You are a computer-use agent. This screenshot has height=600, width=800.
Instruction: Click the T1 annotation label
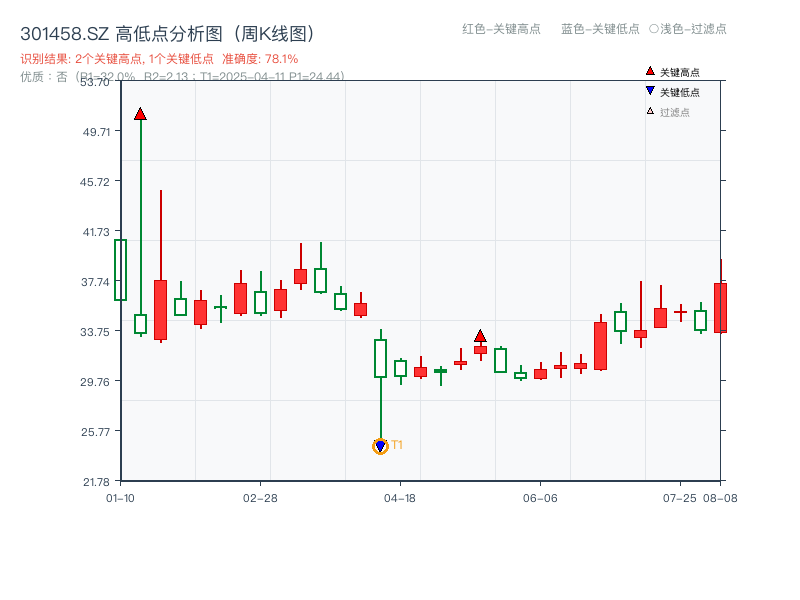point(397,443)
